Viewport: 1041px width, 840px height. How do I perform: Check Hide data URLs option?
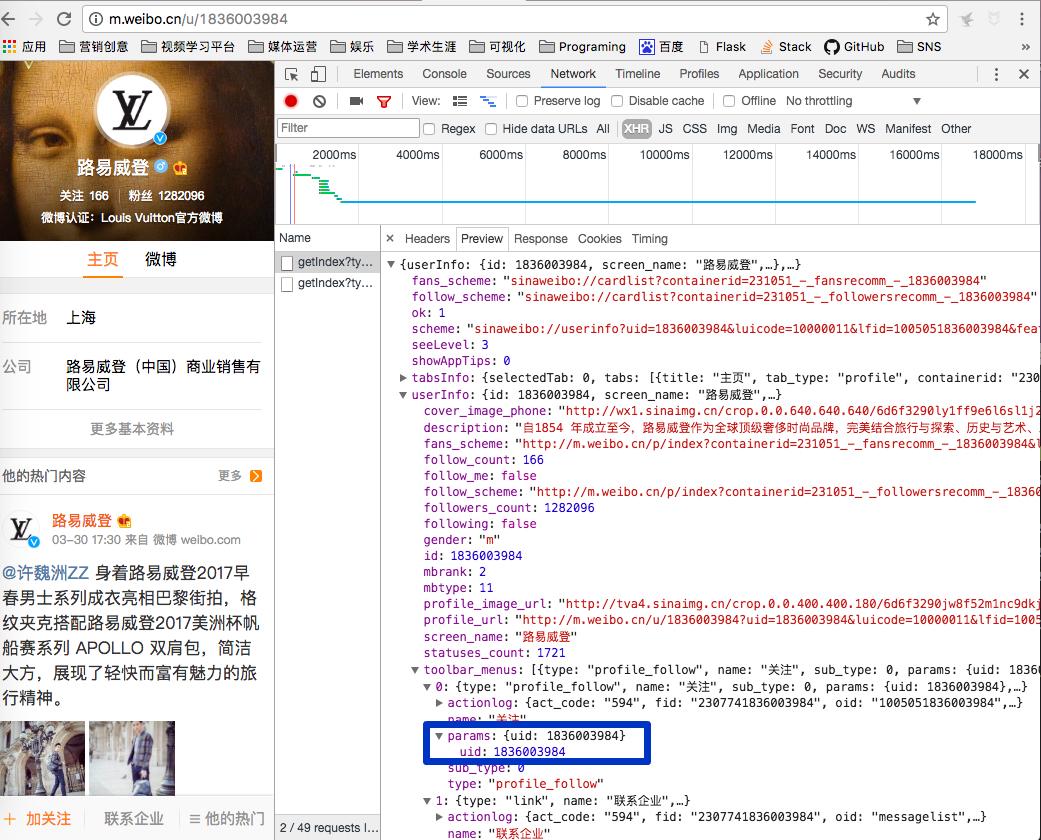(x=491, y=129)
